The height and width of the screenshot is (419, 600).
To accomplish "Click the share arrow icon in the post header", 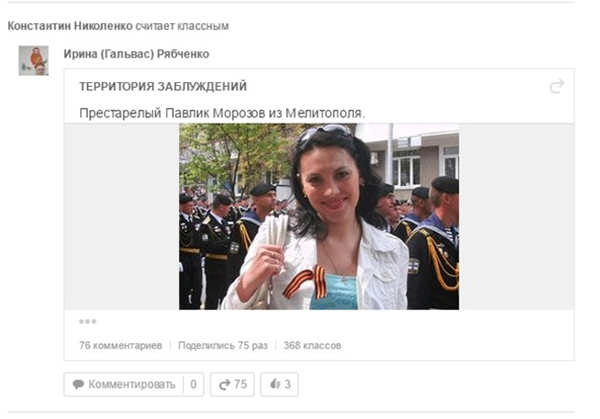I will pyautogui.click(x=556, y=86).
